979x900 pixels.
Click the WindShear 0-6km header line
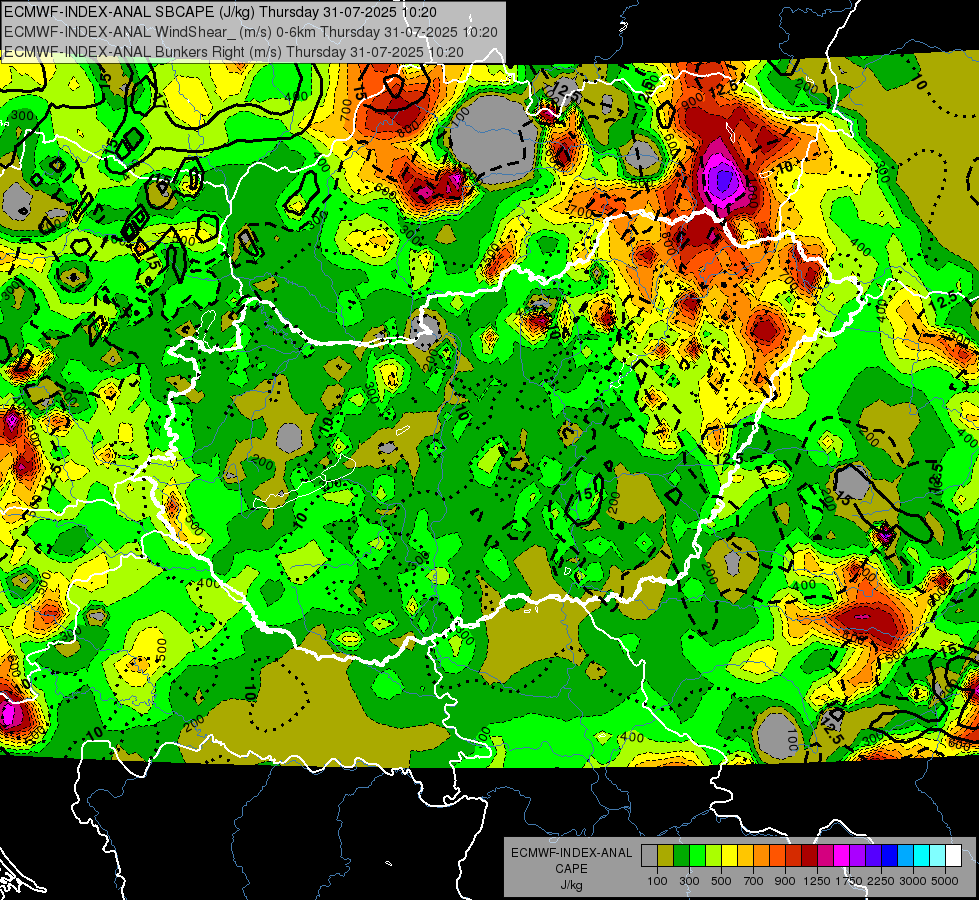tap(251, 32)
